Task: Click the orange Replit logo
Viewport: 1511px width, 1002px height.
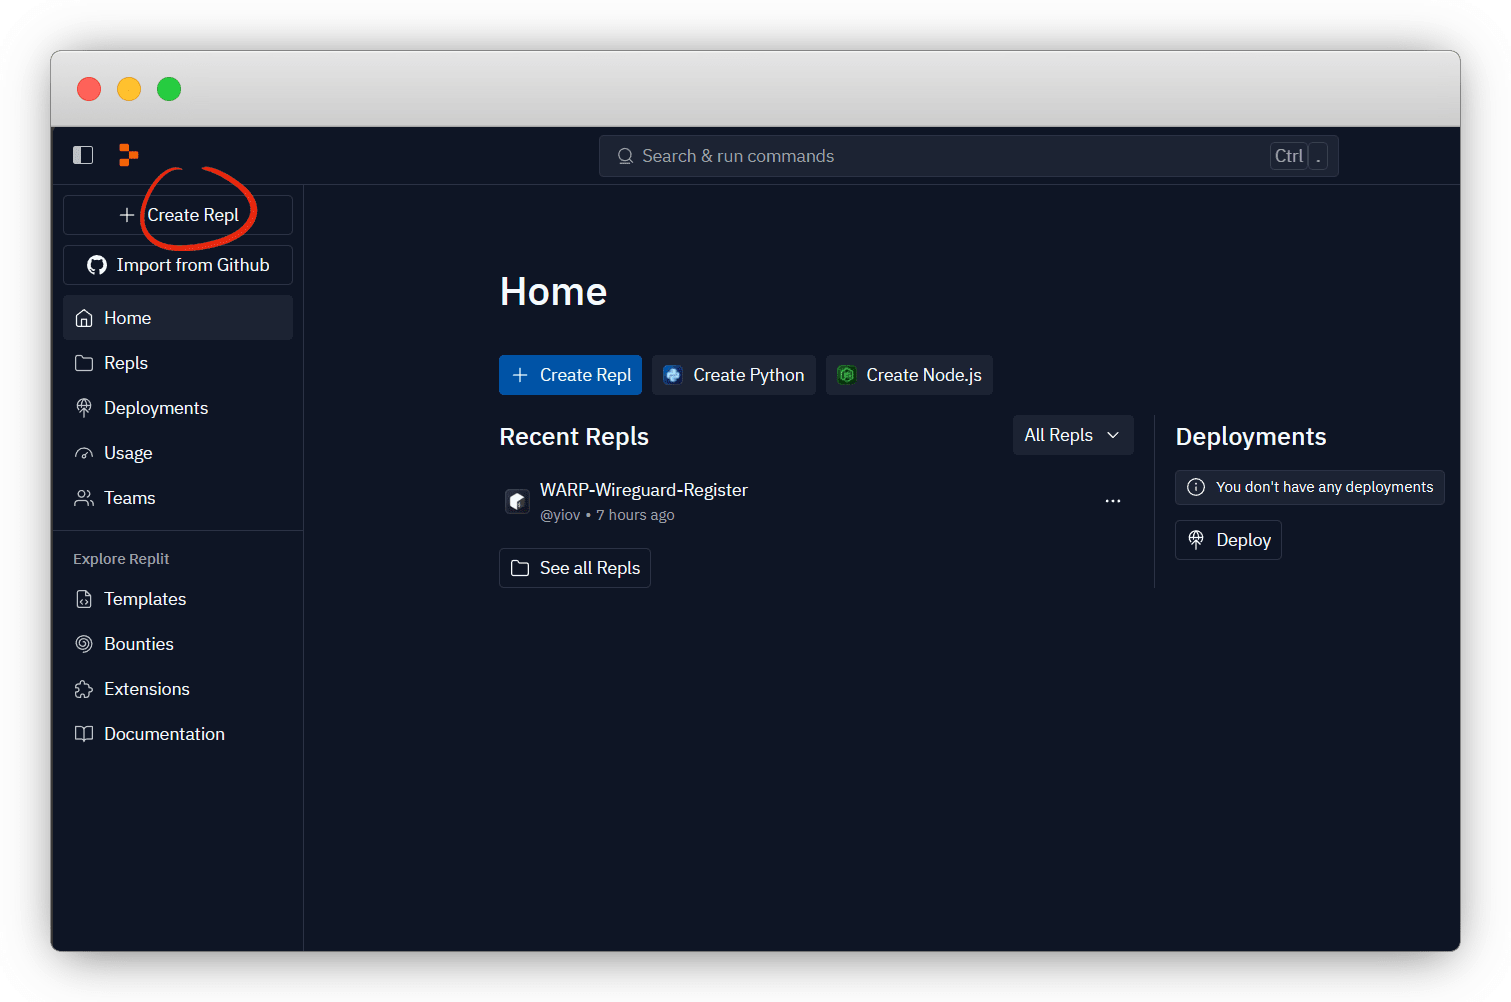Action: (128, 155)
